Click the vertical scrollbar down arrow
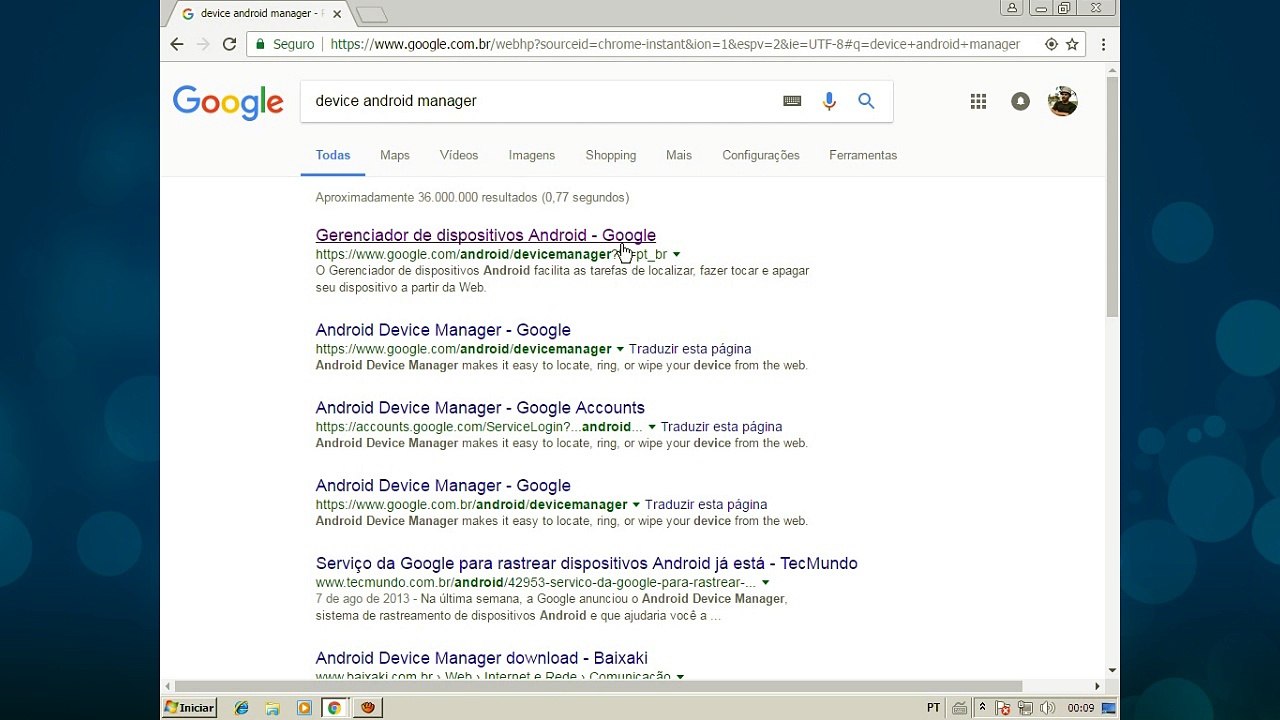 tap(1112, 671)
